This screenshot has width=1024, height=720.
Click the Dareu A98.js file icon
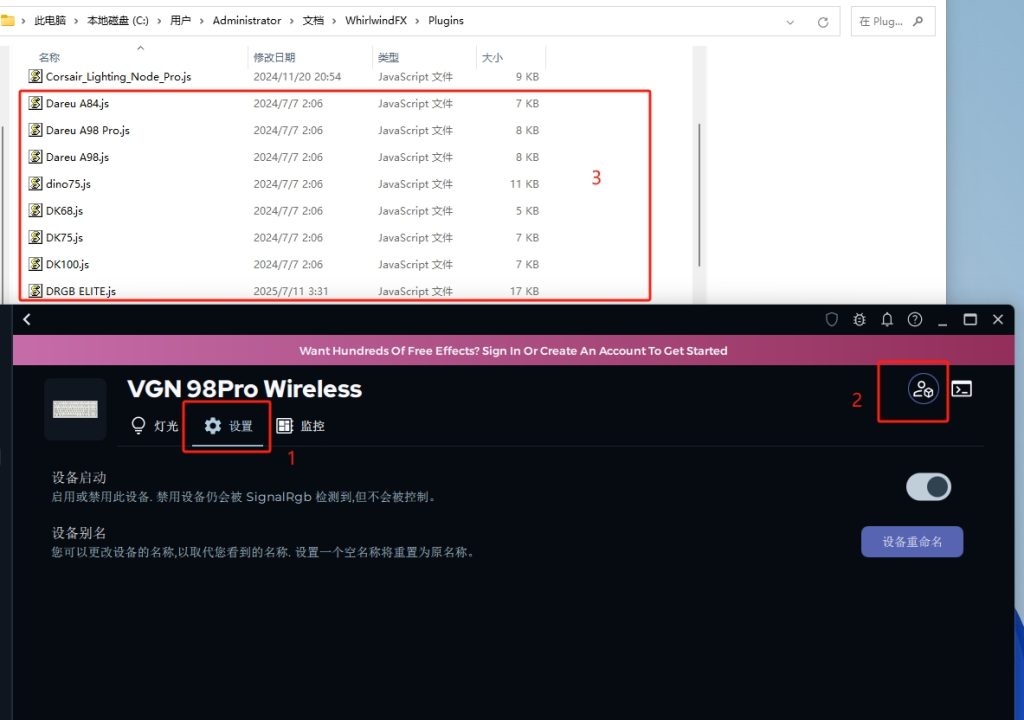[35, 157]
